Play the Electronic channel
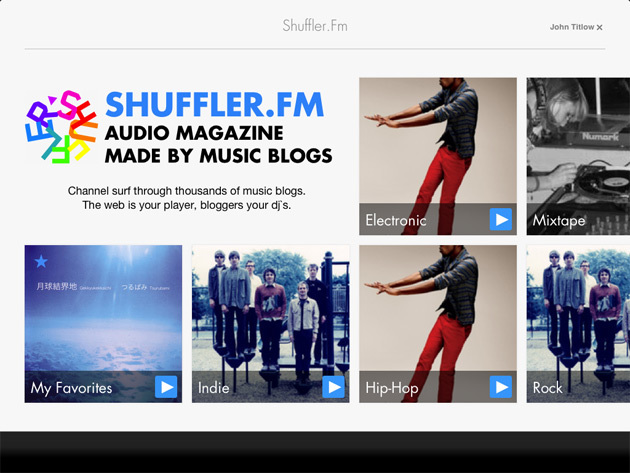This screenshot has width=630, height=473. point(501,219)
